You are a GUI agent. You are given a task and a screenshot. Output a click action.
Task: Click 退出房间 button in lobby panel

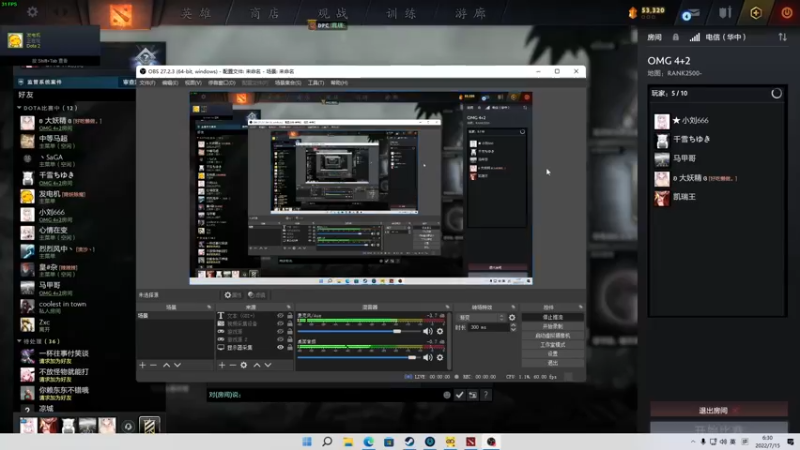tap(718, 410)
